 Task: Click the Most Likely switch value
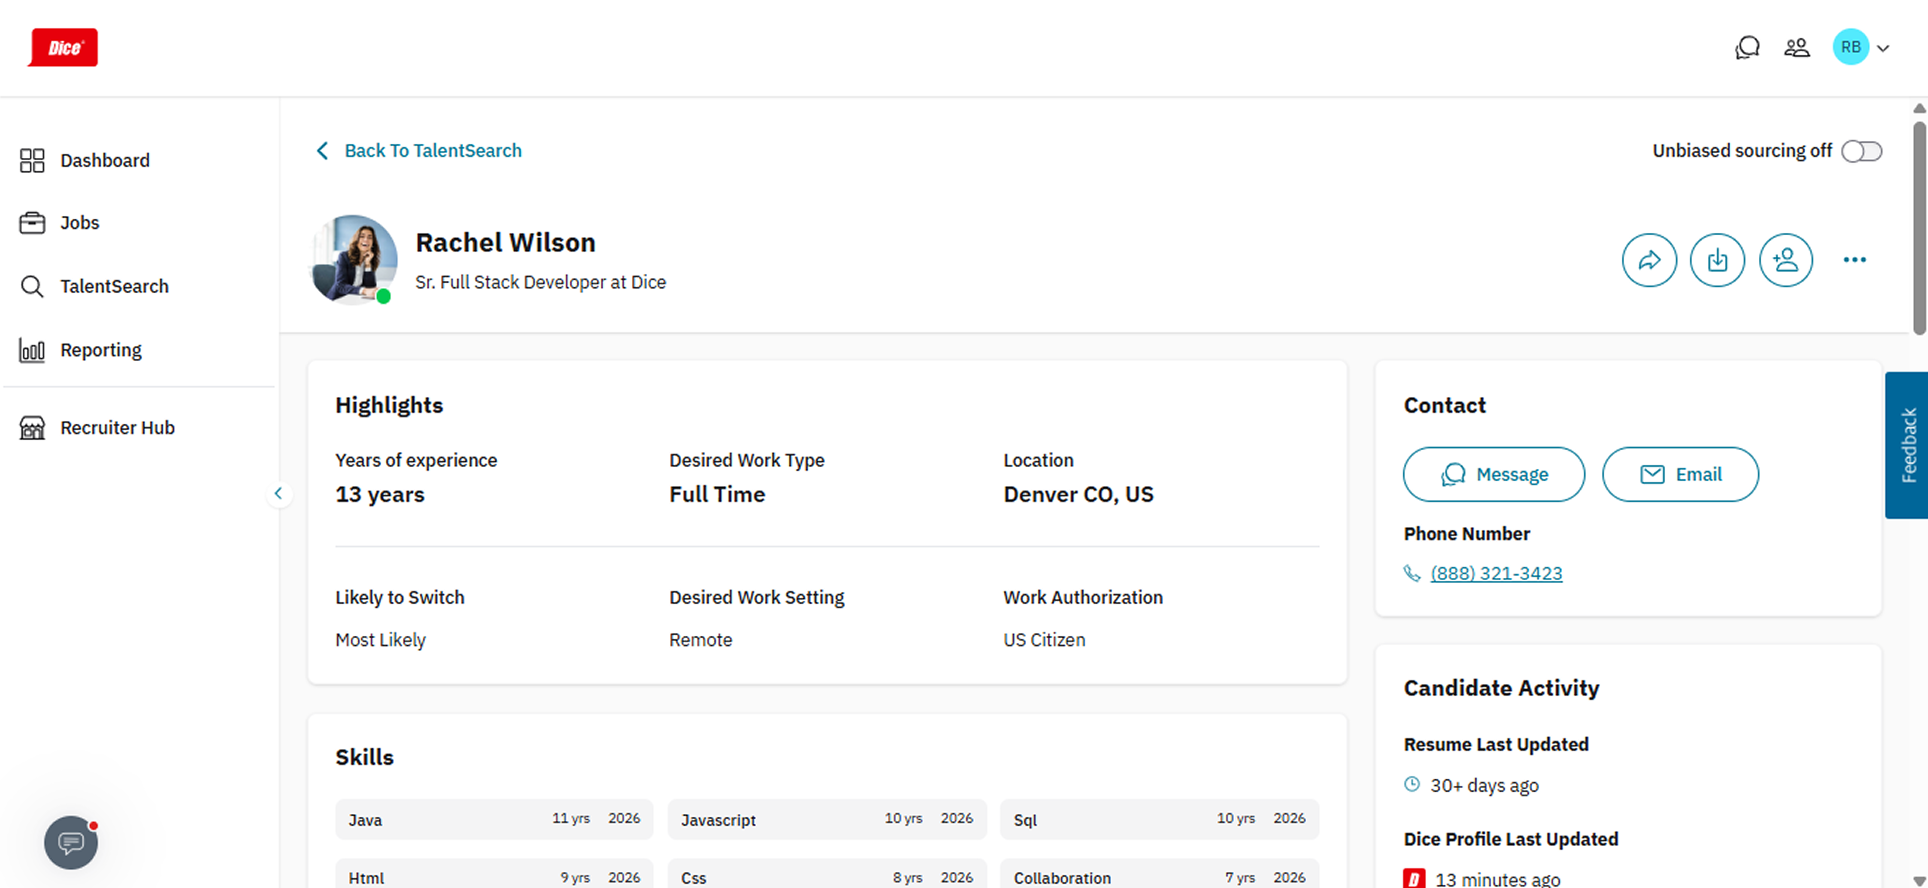(x=380, y=640)
